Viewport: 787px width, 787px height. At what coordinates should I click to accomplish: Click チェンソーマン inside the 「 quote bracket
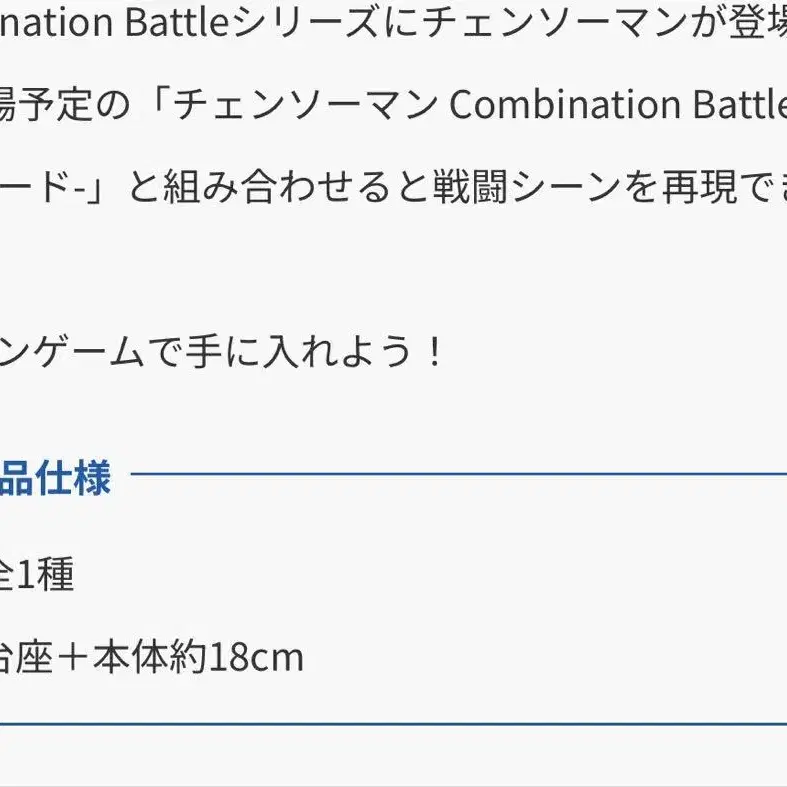[306, 105]
